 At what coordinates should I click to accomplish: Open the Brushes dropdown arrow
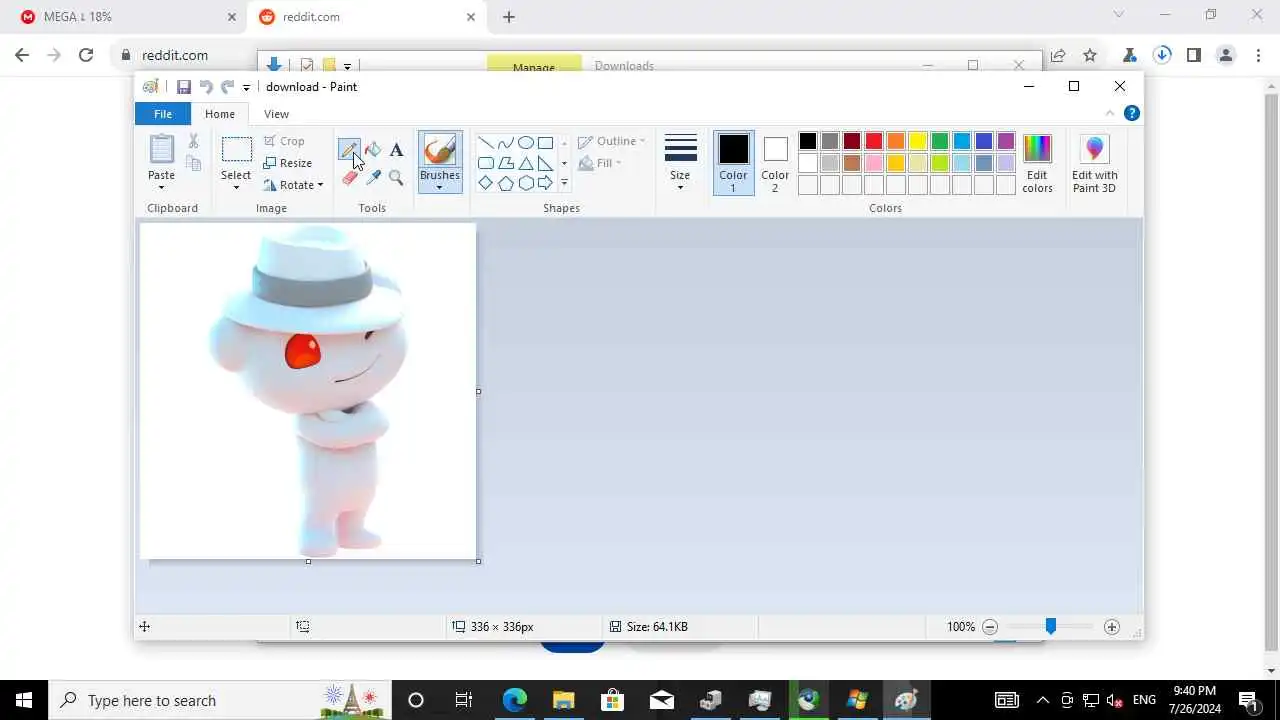[439, 188]
